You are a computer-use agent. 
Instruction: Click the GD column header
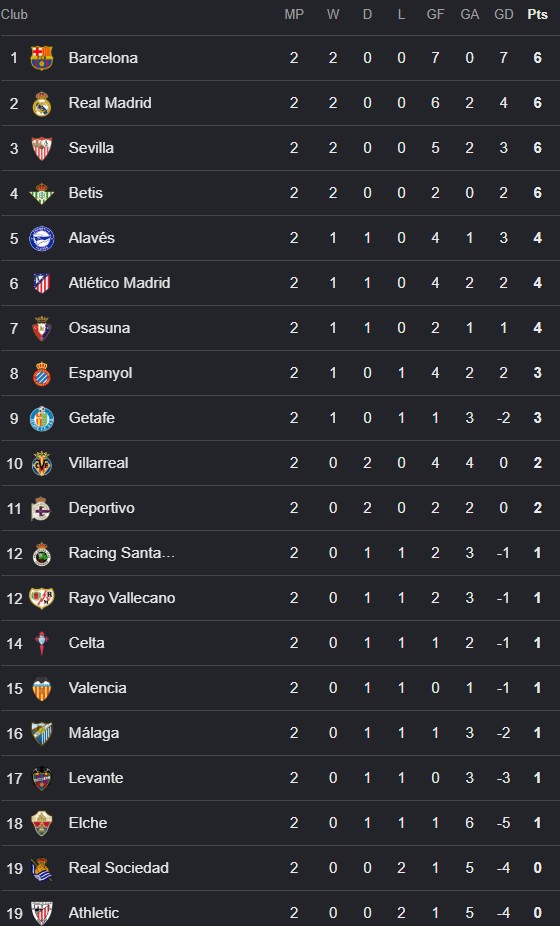[x=504, y=15]
